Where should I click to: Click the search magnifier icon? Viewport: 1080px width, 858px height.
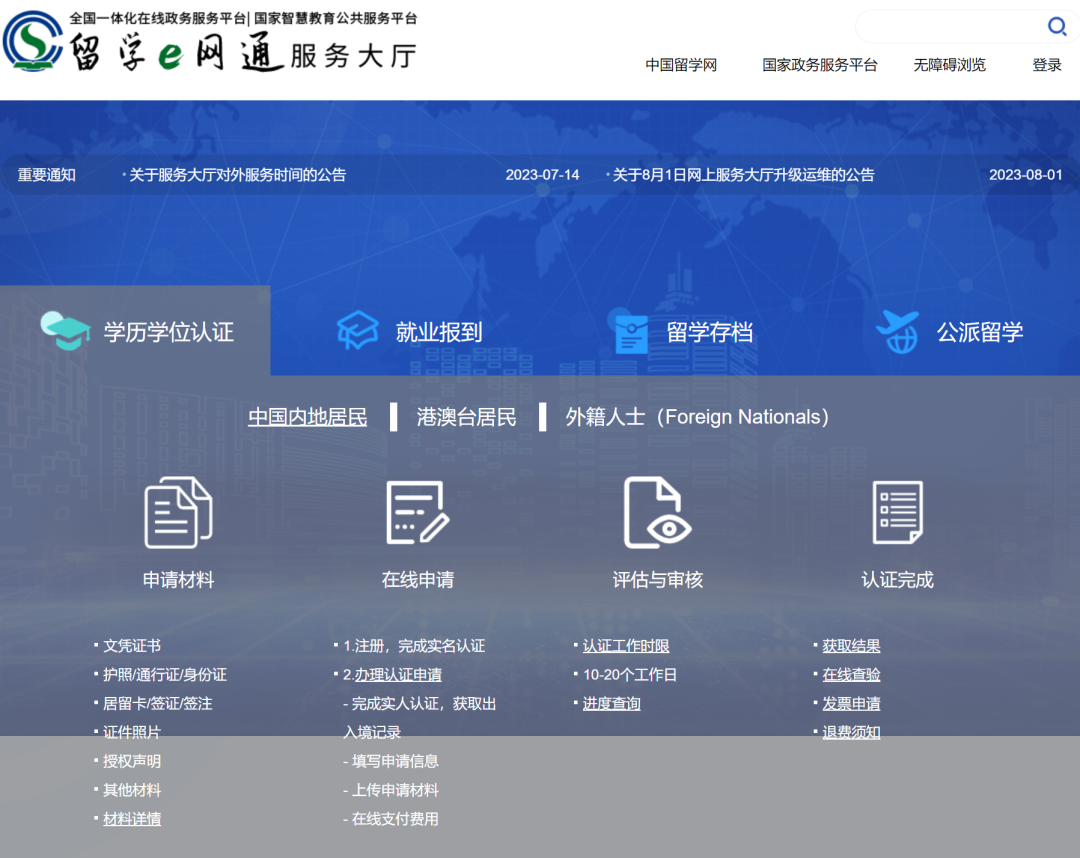click(x=1057, y=27)
